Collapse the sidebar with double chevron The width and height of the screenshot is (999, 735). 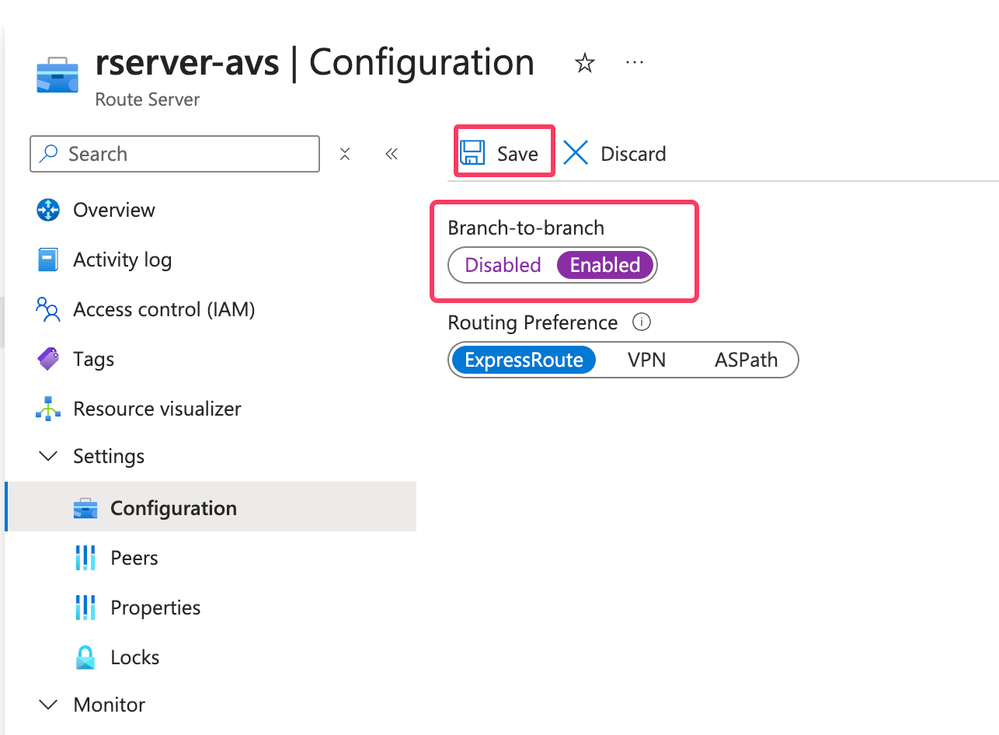(x=391, y=154)
